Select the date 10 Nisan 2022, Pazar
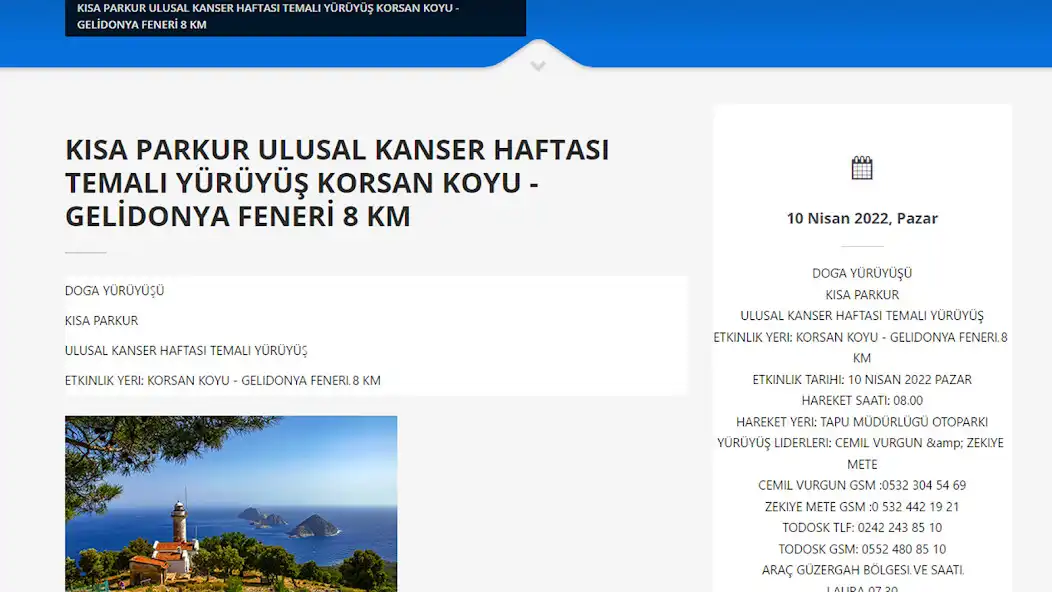Screen dimensions: 1052x592 (x=862, y=218)
